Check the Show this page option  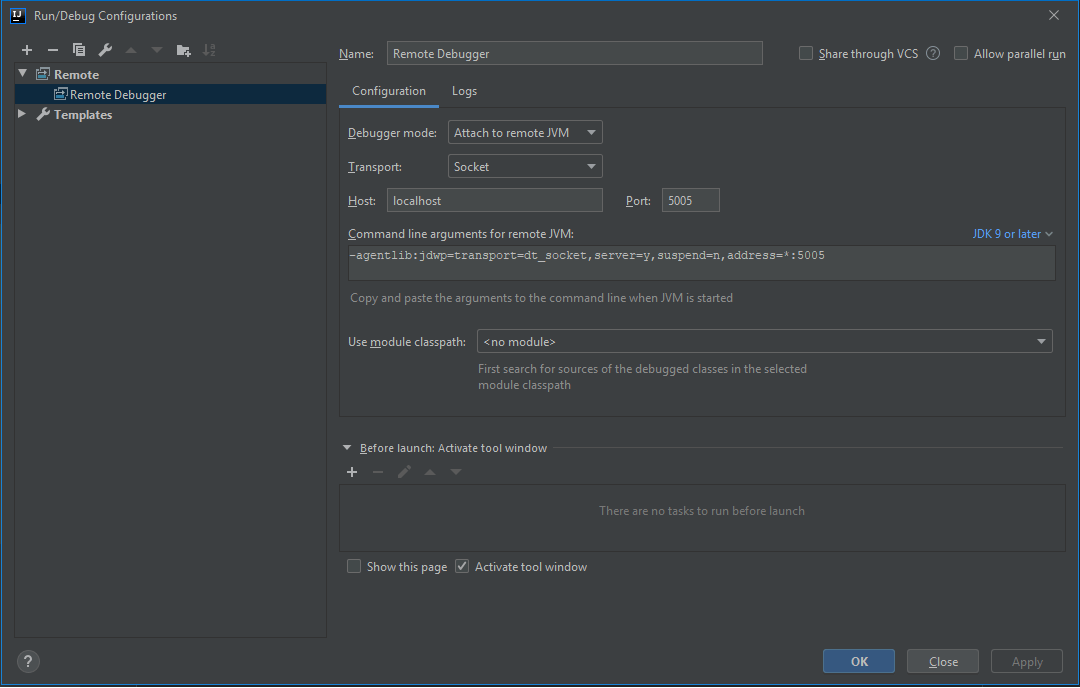[354, 566]
